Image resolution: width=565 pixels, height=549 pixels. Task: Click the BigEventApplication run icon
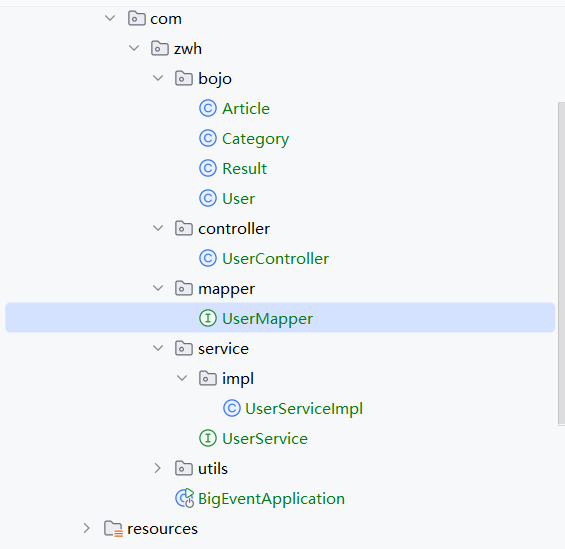(x=185, y=498)
